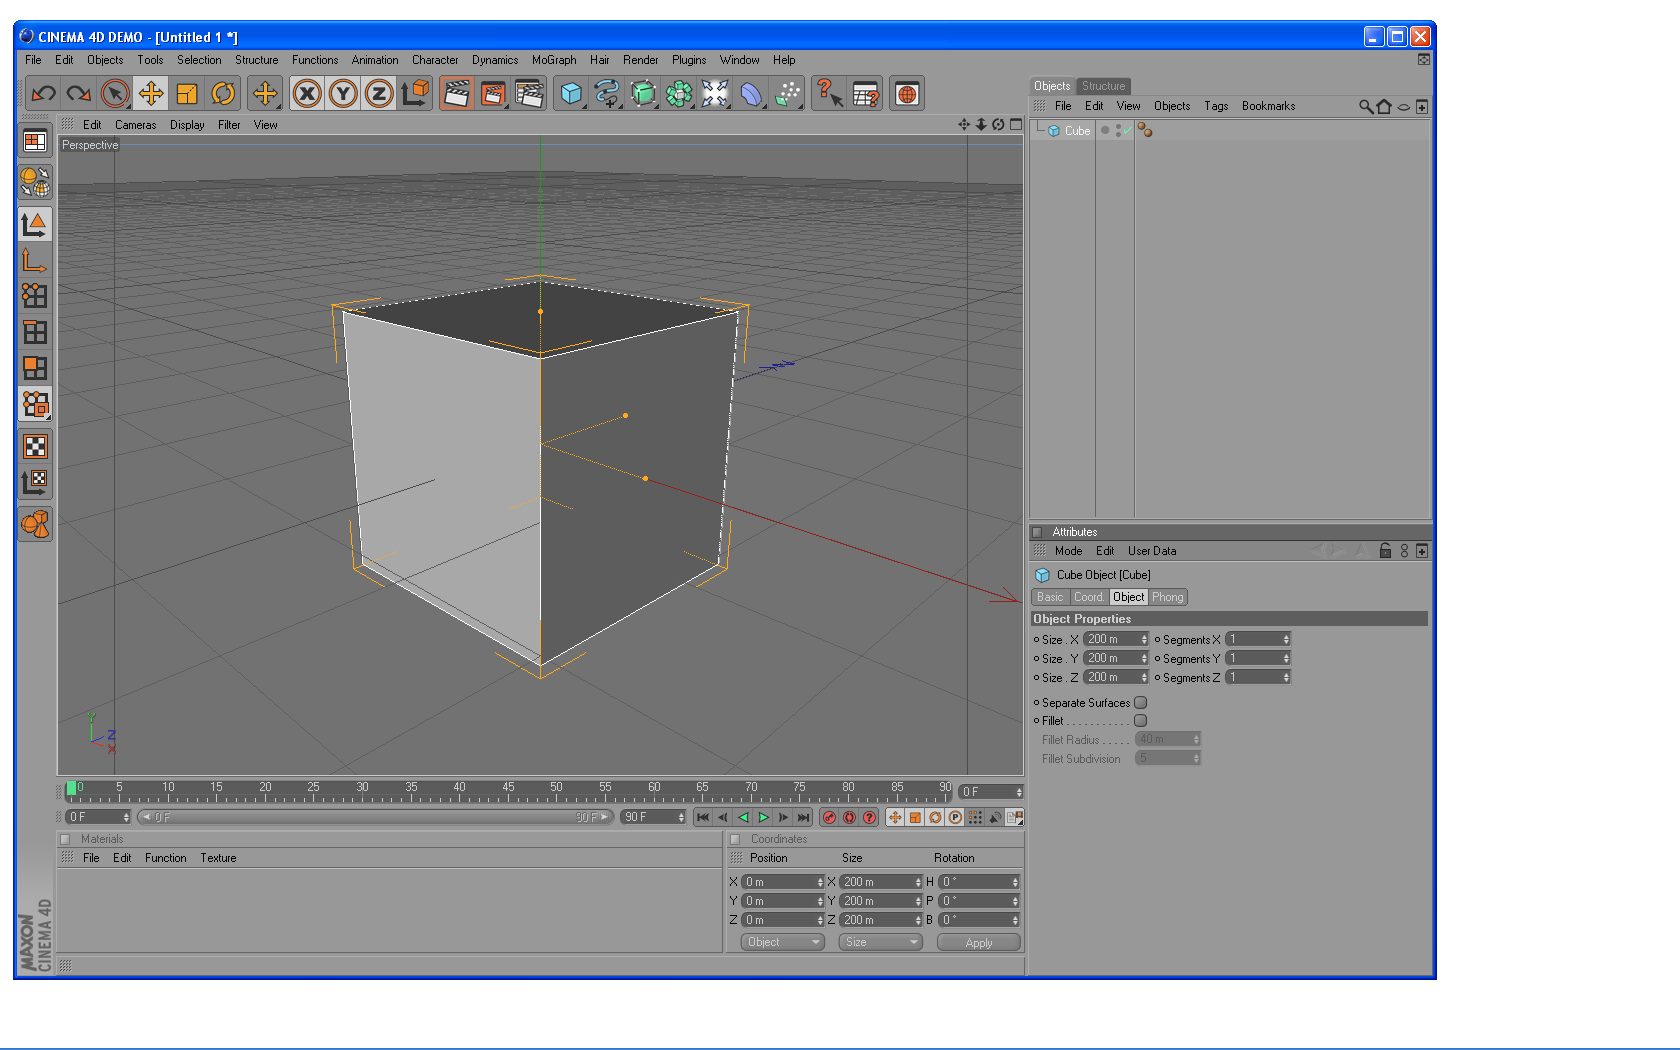Click Render in Picture Viewer icon
The width and height of the screenshot is (1680, 1050).
(x=492, y=94)
